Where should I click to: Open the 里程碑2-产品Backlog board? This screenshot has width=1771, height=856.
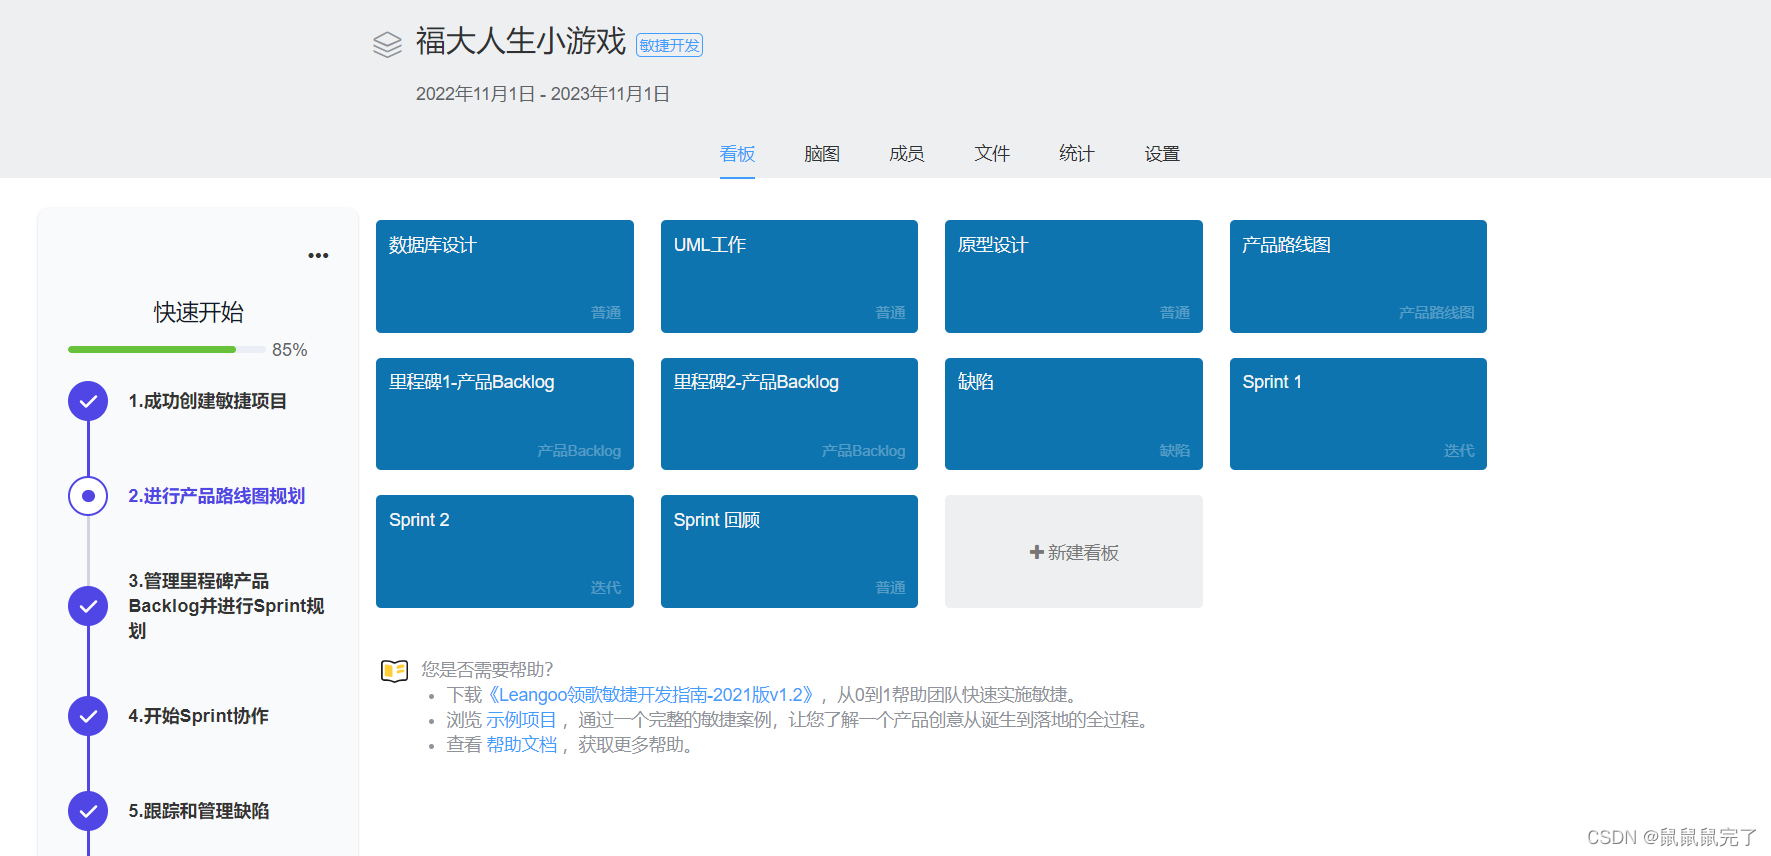click(x=789, y=414)
